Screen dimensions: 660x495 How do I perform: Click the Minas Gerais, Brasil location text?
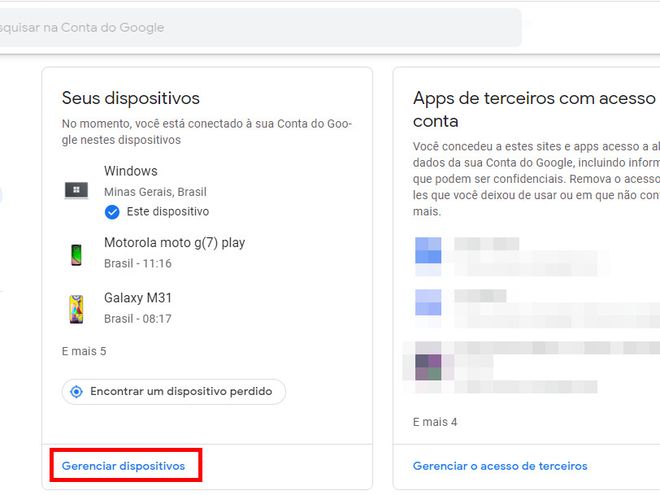pos(155,192)
